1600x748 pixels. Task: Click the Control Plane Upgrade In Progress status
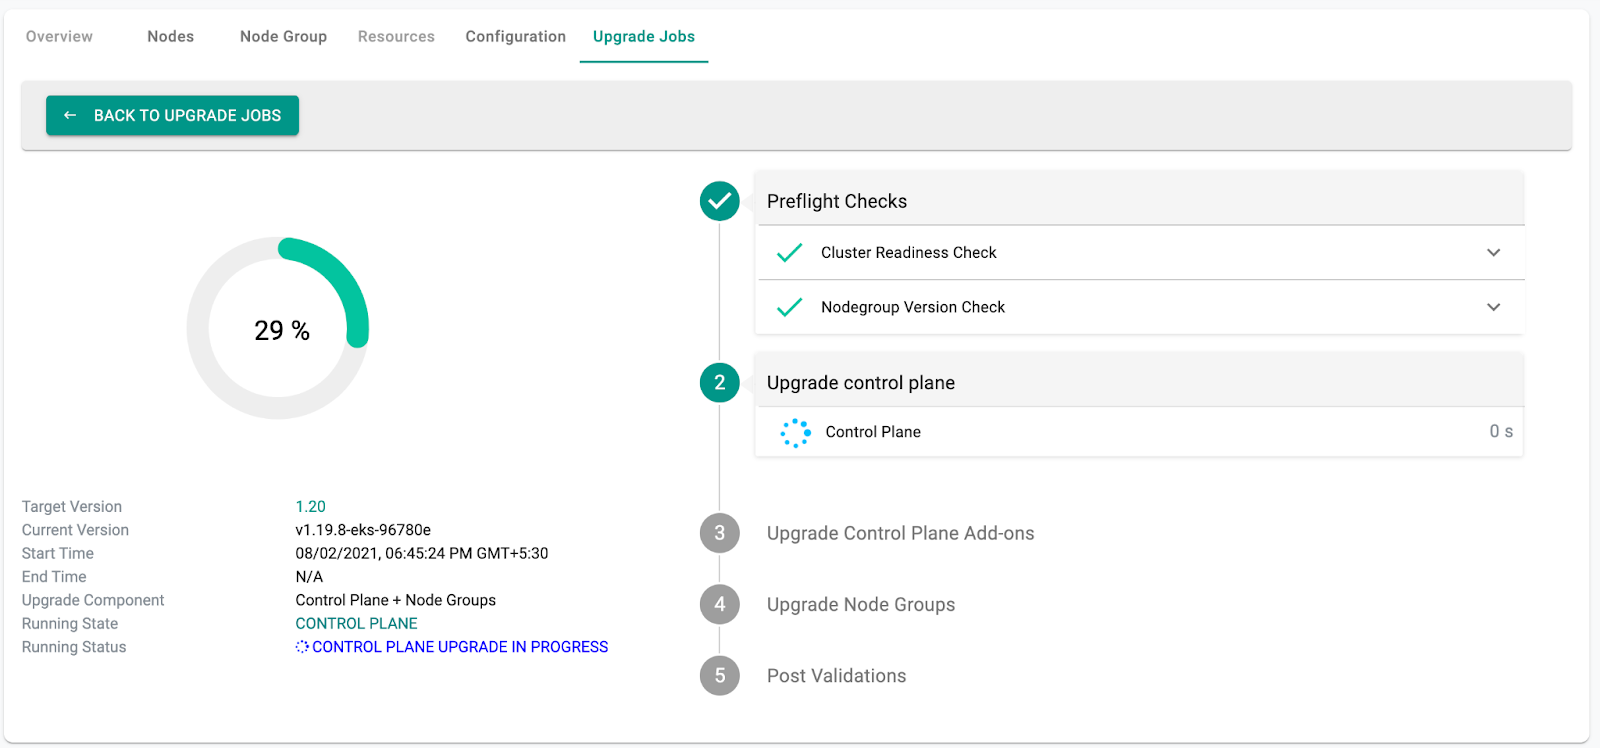(x=459, y=647)
